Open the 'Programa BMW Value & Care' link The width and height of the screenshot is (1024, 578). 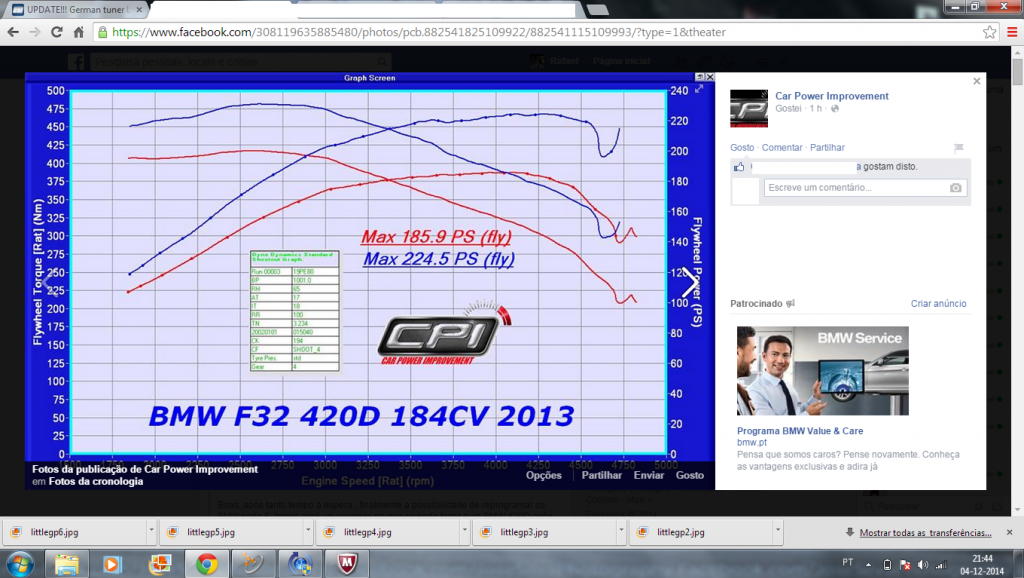[800, 431]
